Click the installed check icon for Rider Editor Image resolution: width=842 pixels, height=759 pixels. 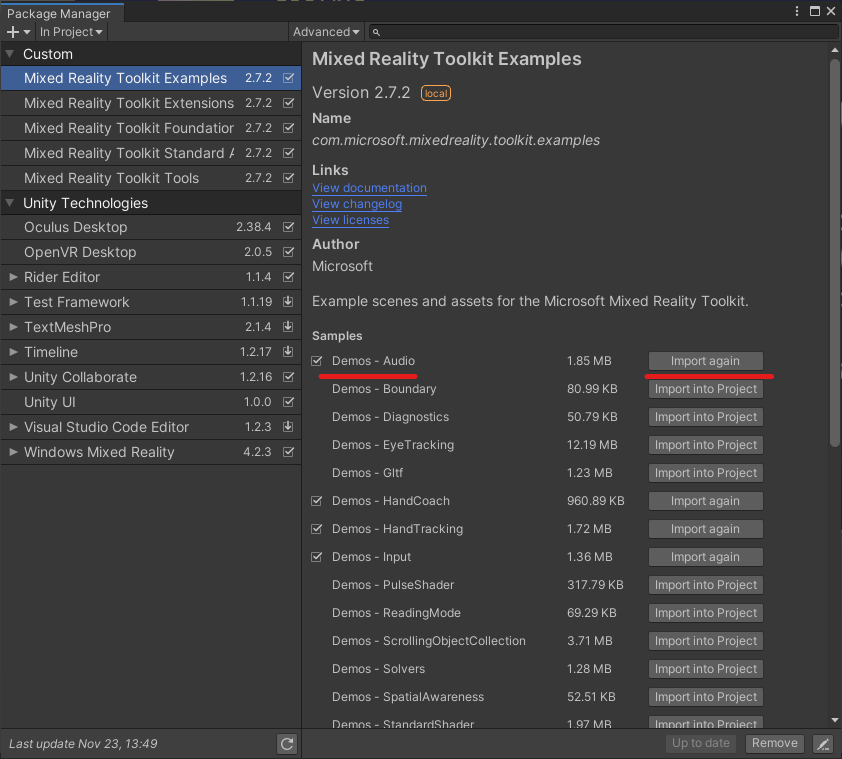click(x=288, y=277)
